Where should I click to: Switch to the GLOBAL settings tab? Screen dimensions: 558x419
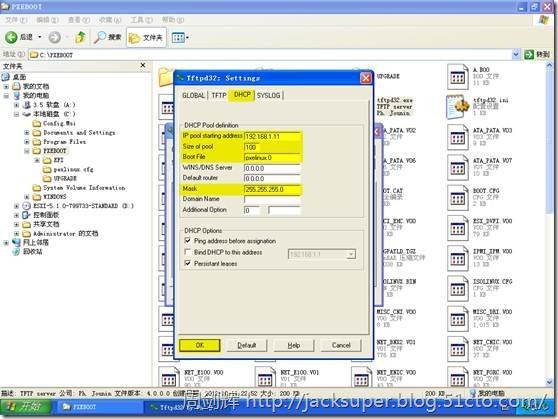tap(194, 95)
